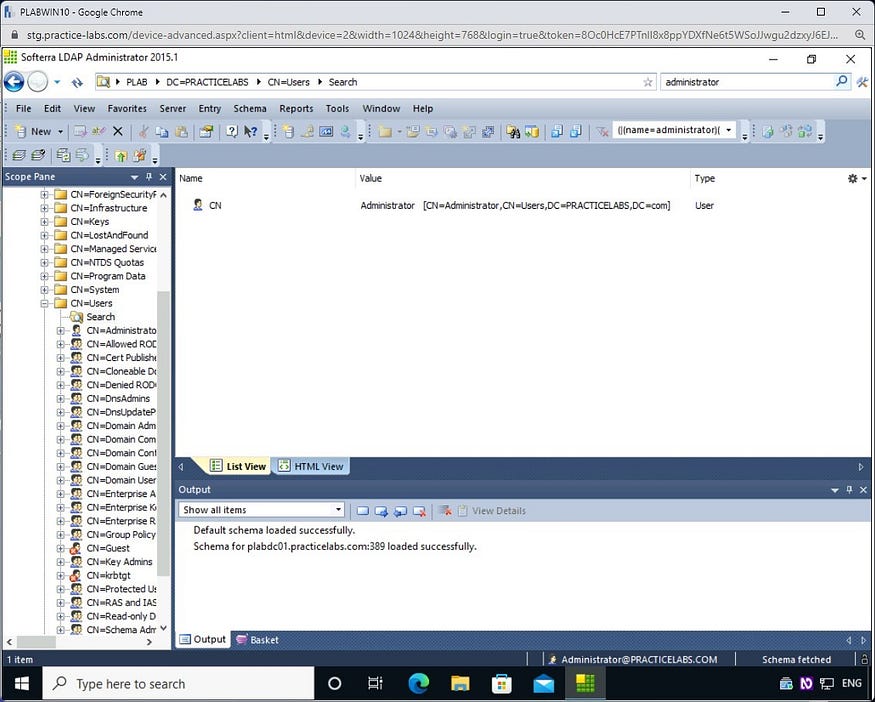Click the first message filter icon in Output
The width and height of the screenshot is (875, 702).
[363, 511]
